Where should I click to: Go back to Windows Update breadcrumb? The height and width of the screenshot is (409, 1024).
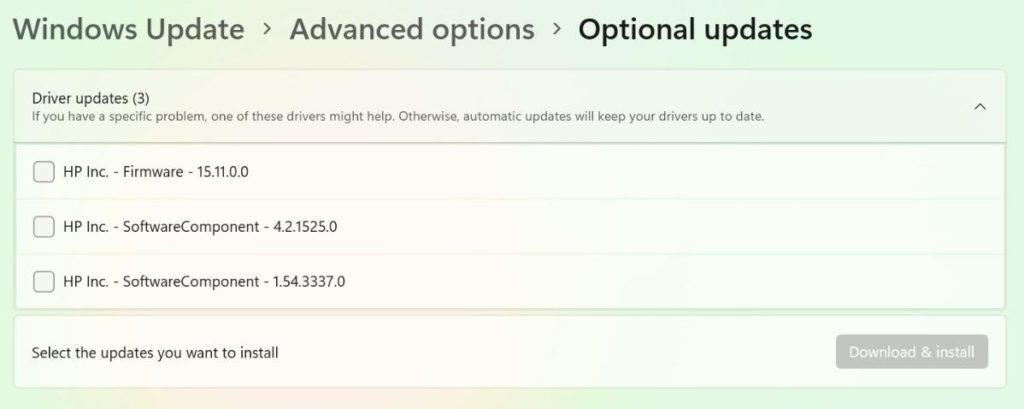coord(128,30)
